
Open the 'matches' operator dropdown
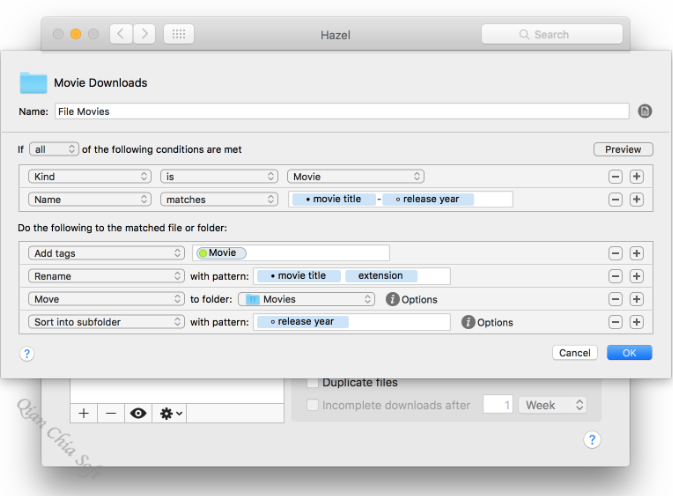click(219, 199)
